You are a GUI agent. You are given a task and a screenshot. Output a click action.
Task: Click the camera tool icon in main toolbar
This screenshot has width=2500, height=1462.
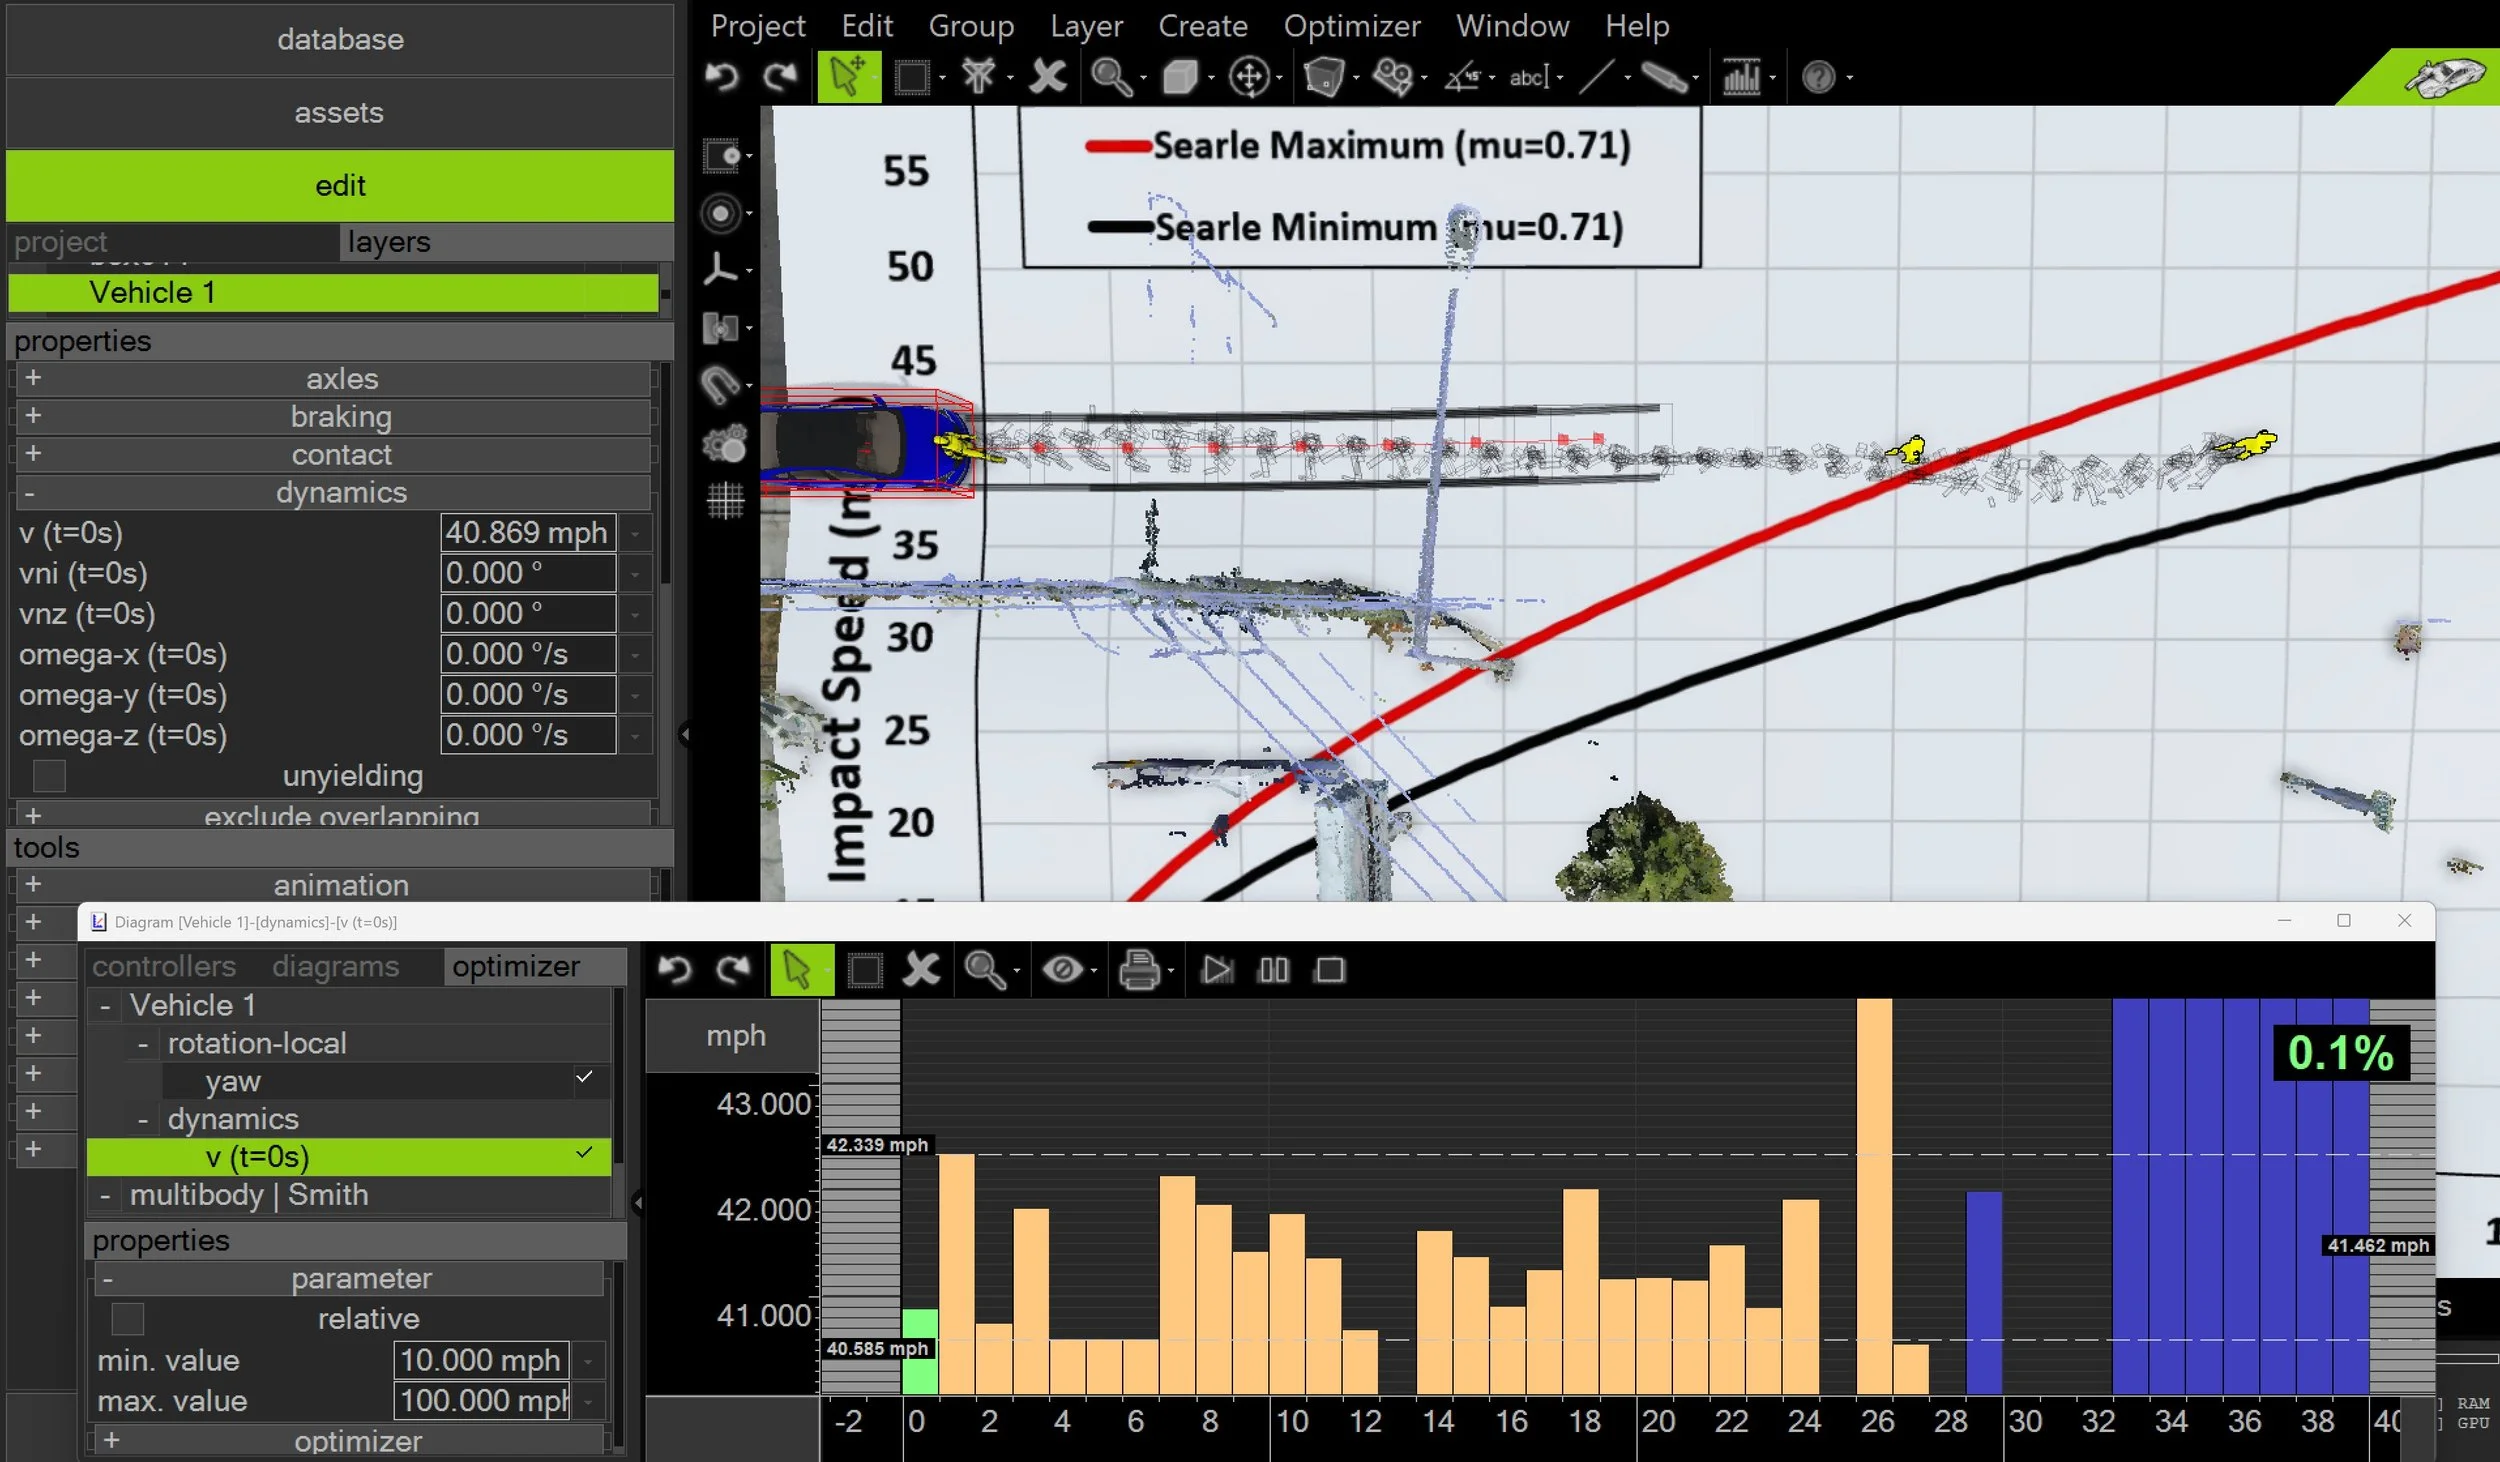[x=1390, y=77]
